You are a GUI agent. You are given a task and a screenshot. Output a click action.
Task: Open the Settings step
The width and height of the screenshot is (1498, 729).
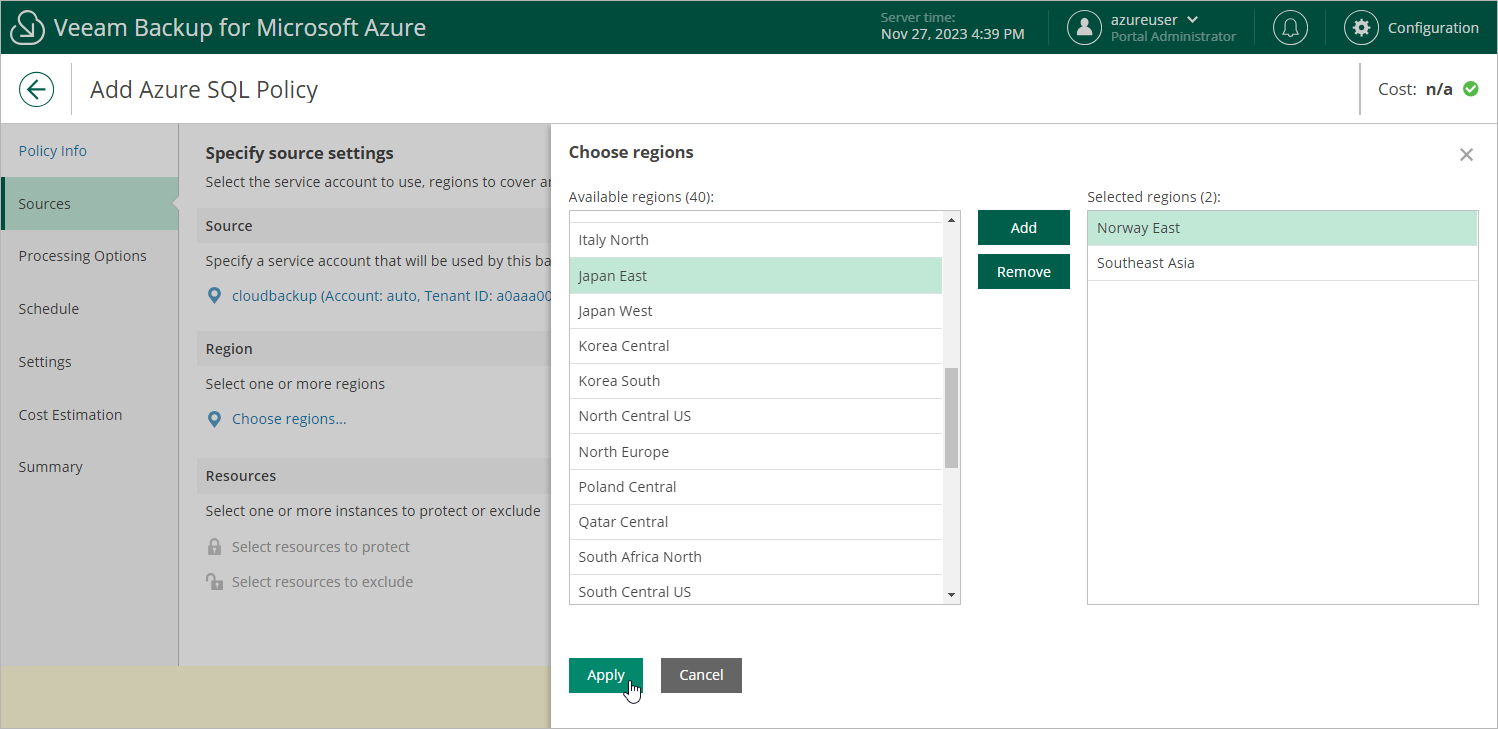[45, 362]
